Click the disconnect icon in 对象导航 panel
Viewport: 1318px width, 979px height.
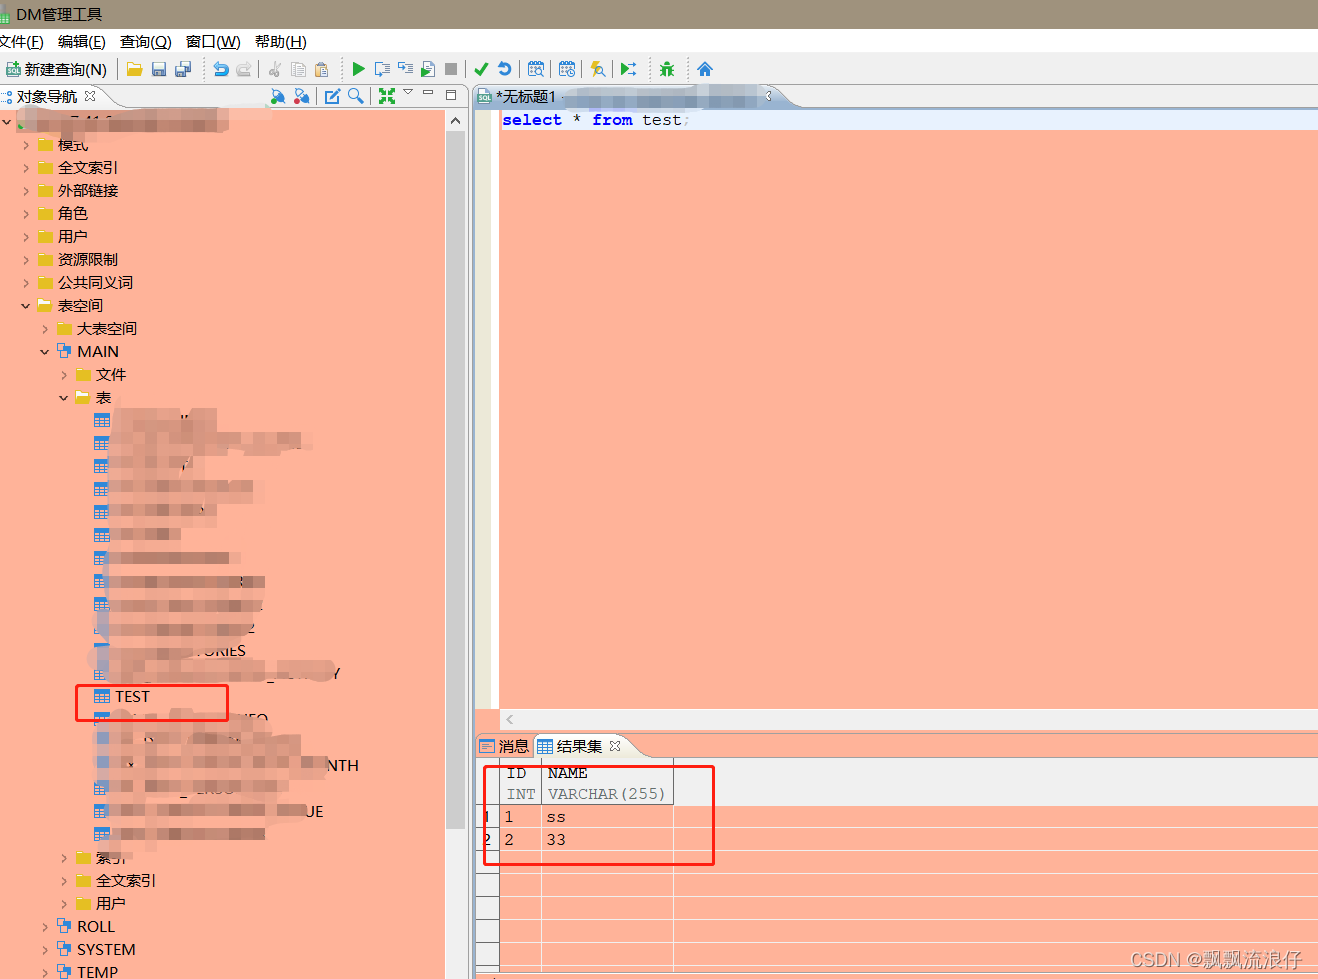(x=301, y=96)
